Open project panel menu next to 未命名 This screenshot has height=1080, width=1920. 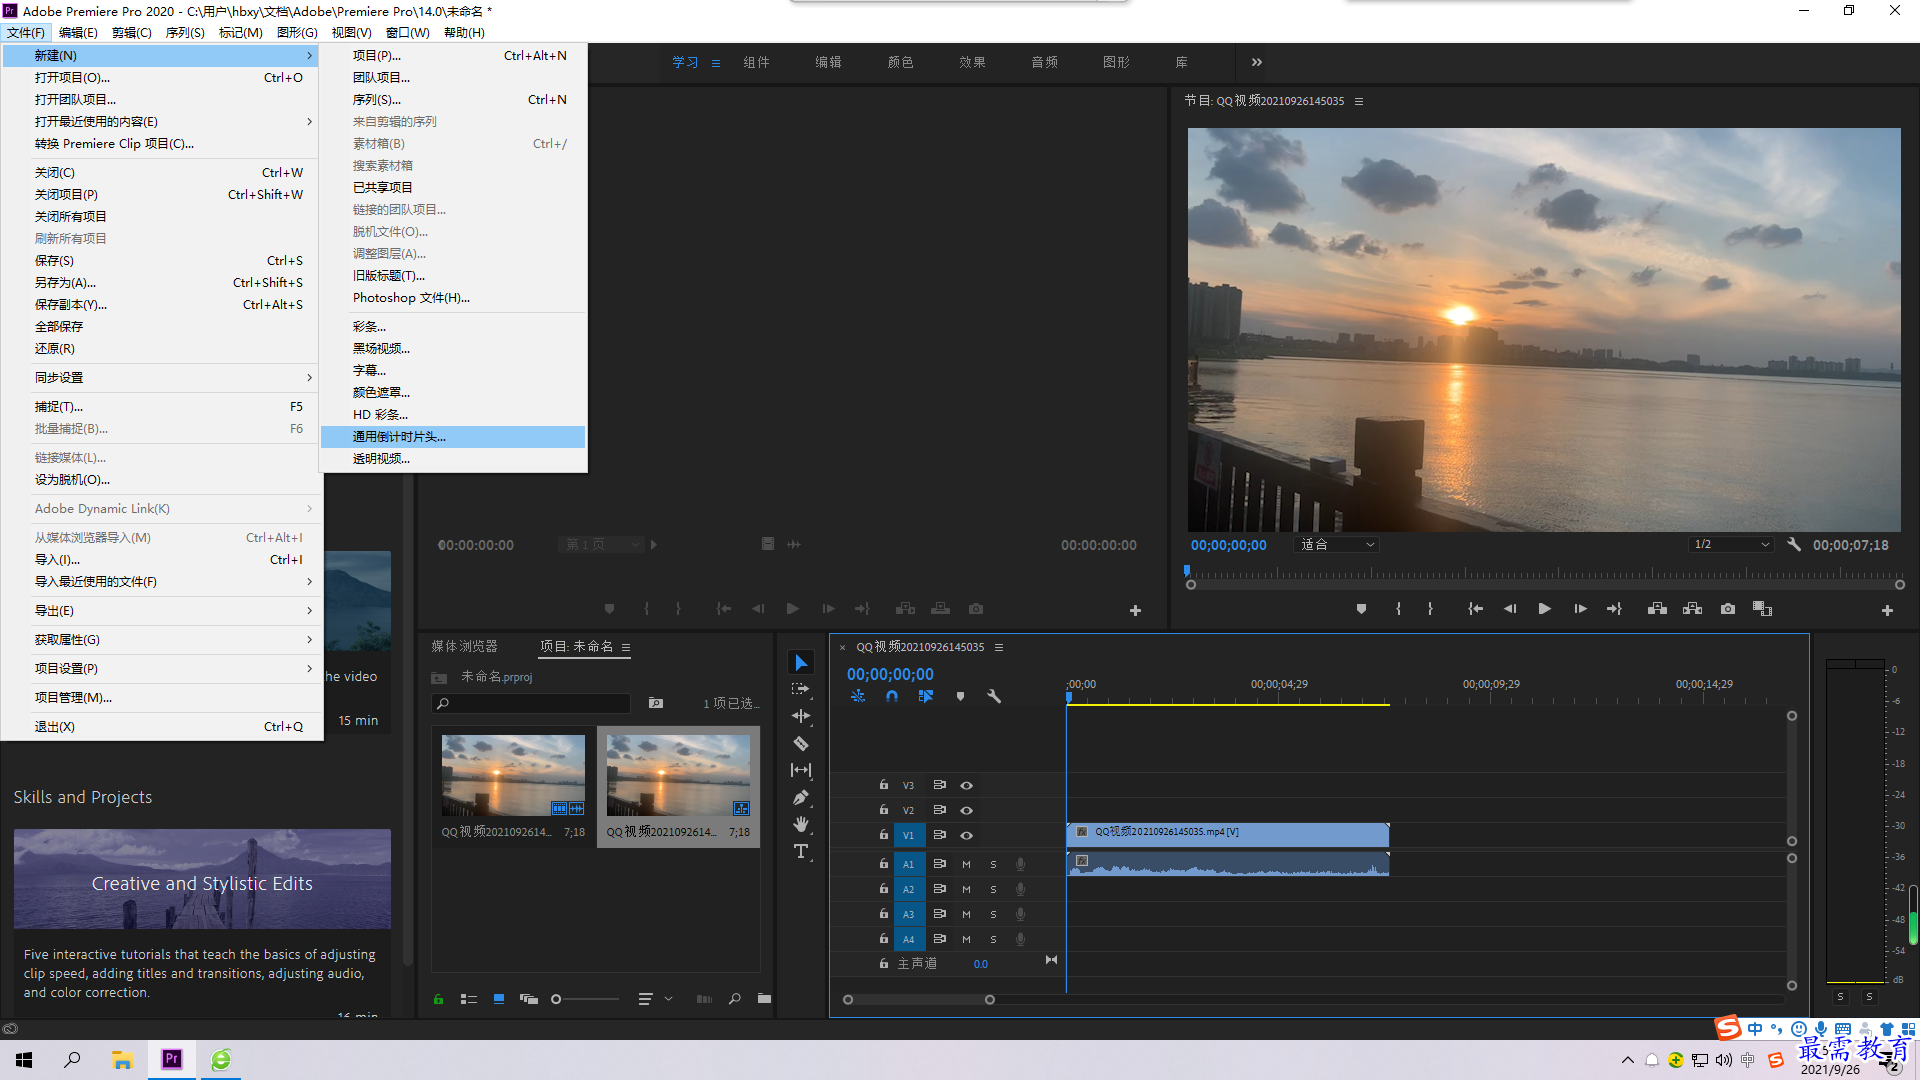coord(626,647)
